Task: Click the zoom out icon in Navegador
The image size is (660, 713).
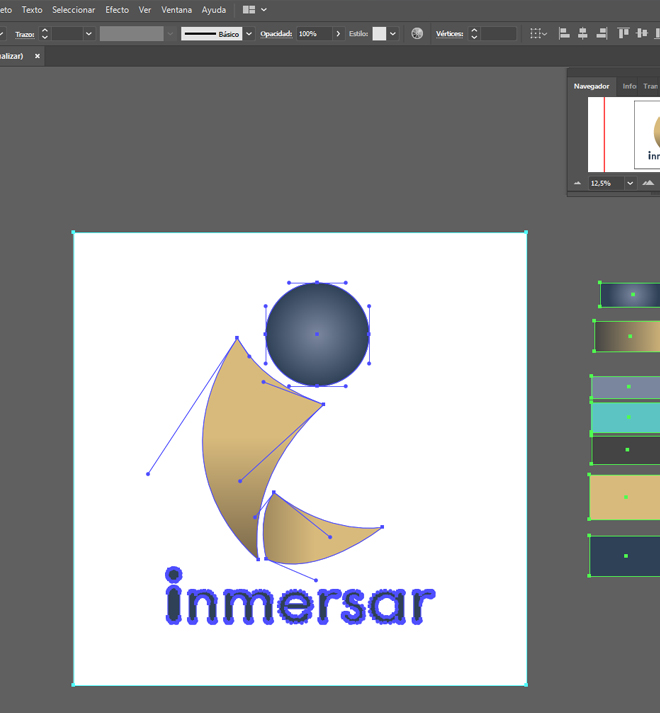Action: coord(577,183)
